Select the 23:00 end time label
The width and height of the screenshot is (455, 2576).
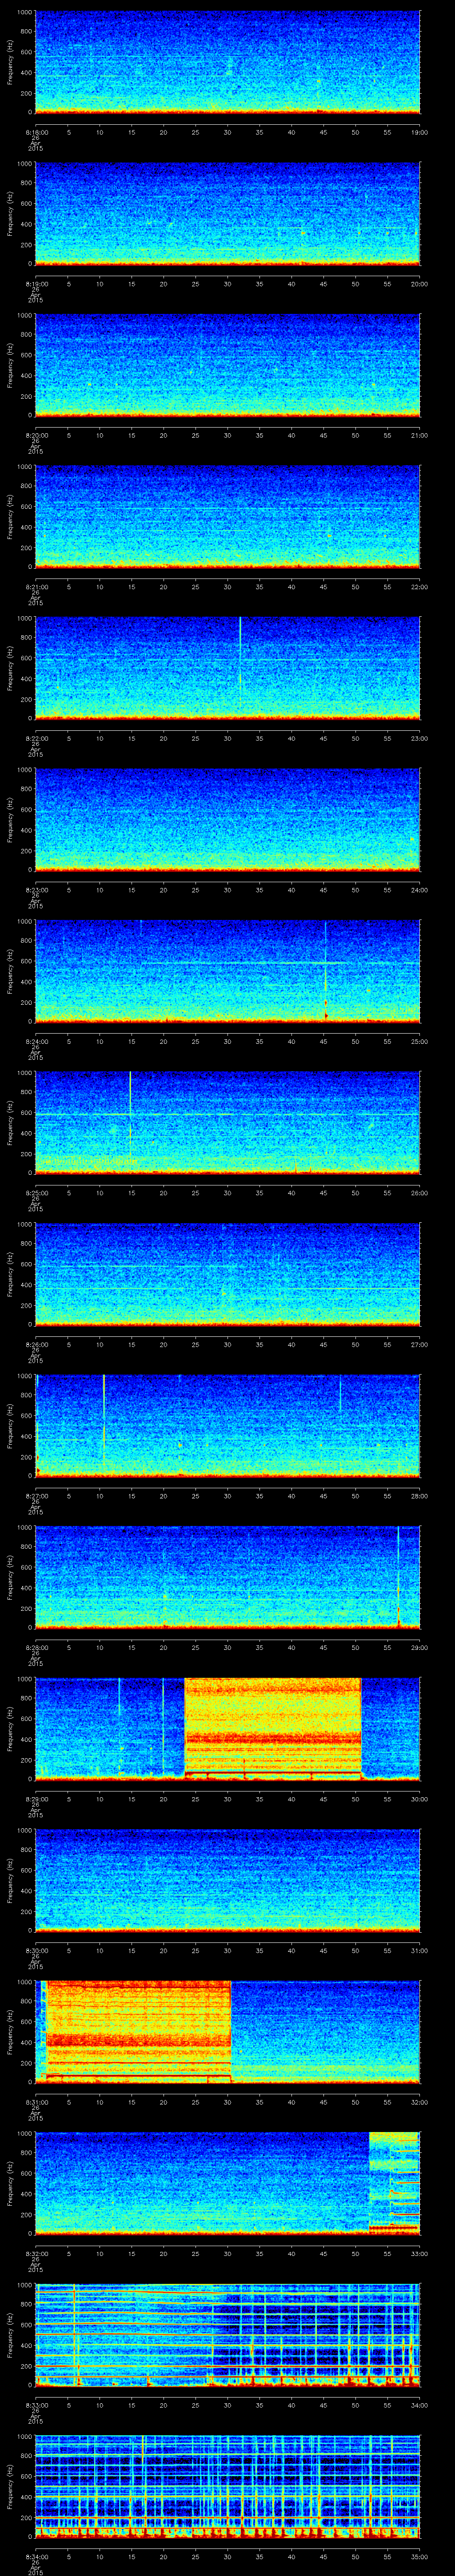click(419, 738)
